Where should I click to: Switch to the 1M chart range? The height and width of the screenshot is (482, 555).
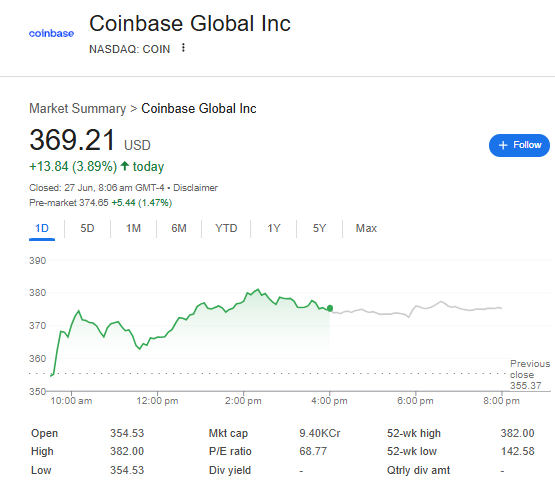point(133,228)
